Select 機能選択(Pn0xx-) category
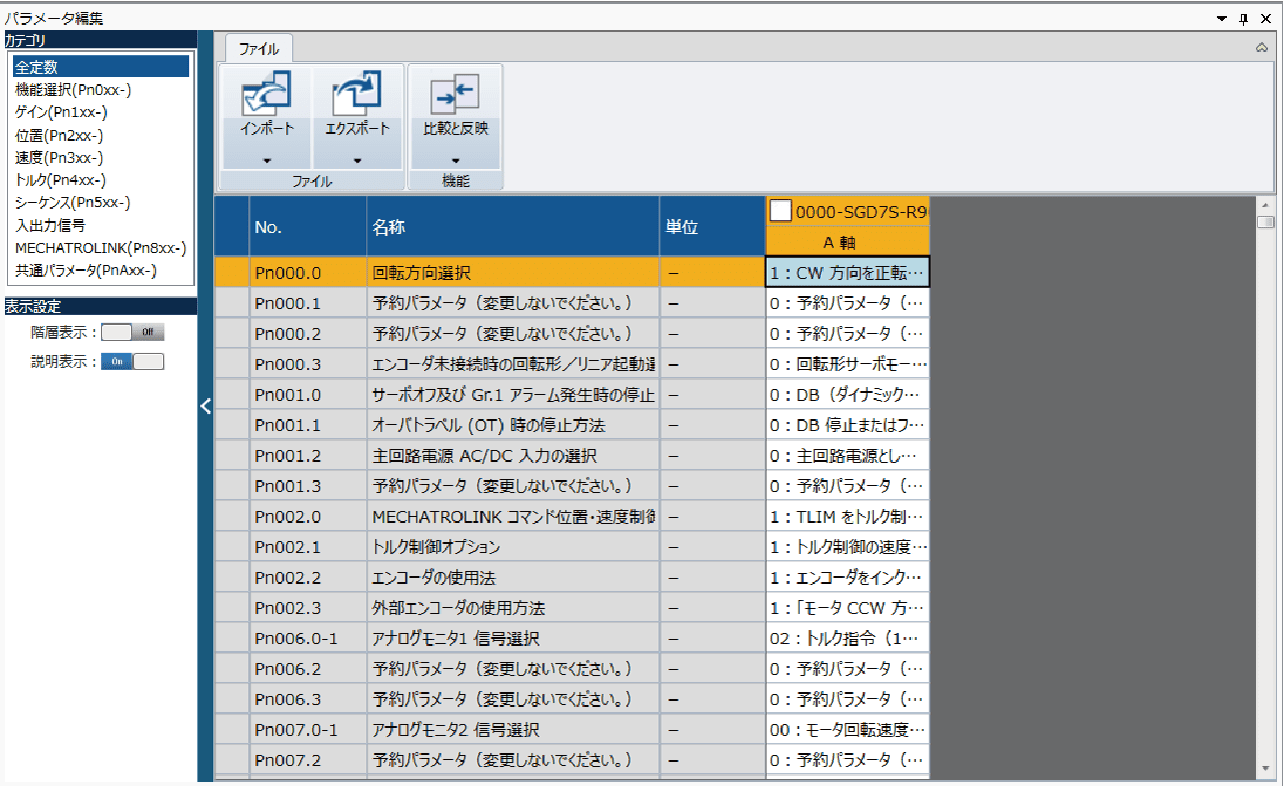Image resolution: width=1283 pixels, height=786 pixels. tap(73, 90)
